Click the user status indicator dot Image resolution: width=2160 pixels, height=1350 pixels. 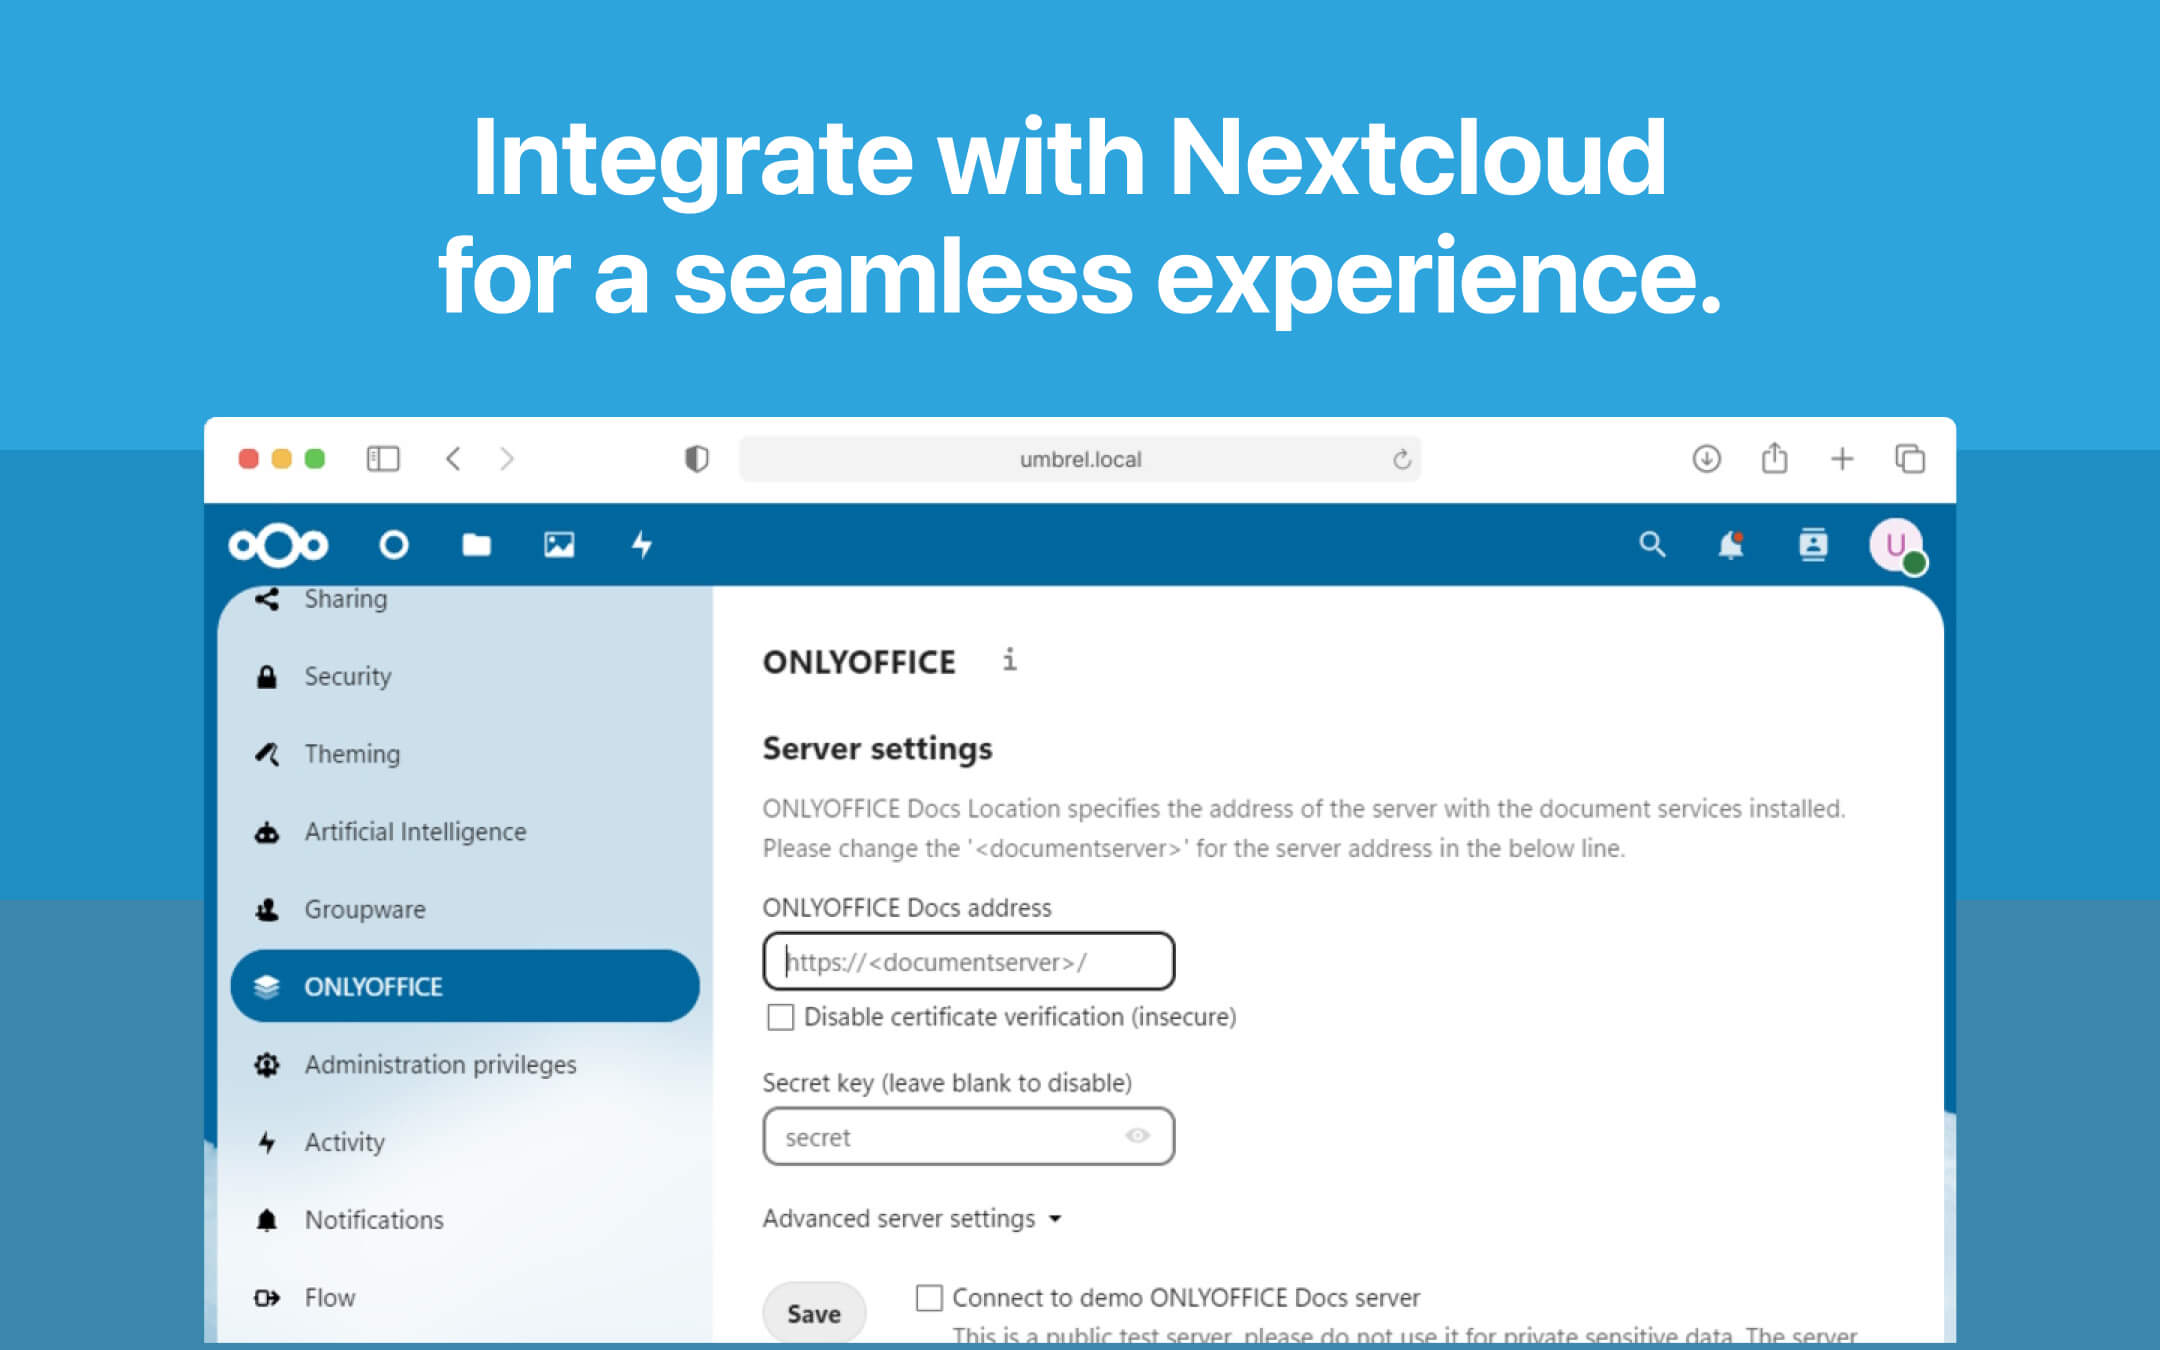click(1913, 565)
